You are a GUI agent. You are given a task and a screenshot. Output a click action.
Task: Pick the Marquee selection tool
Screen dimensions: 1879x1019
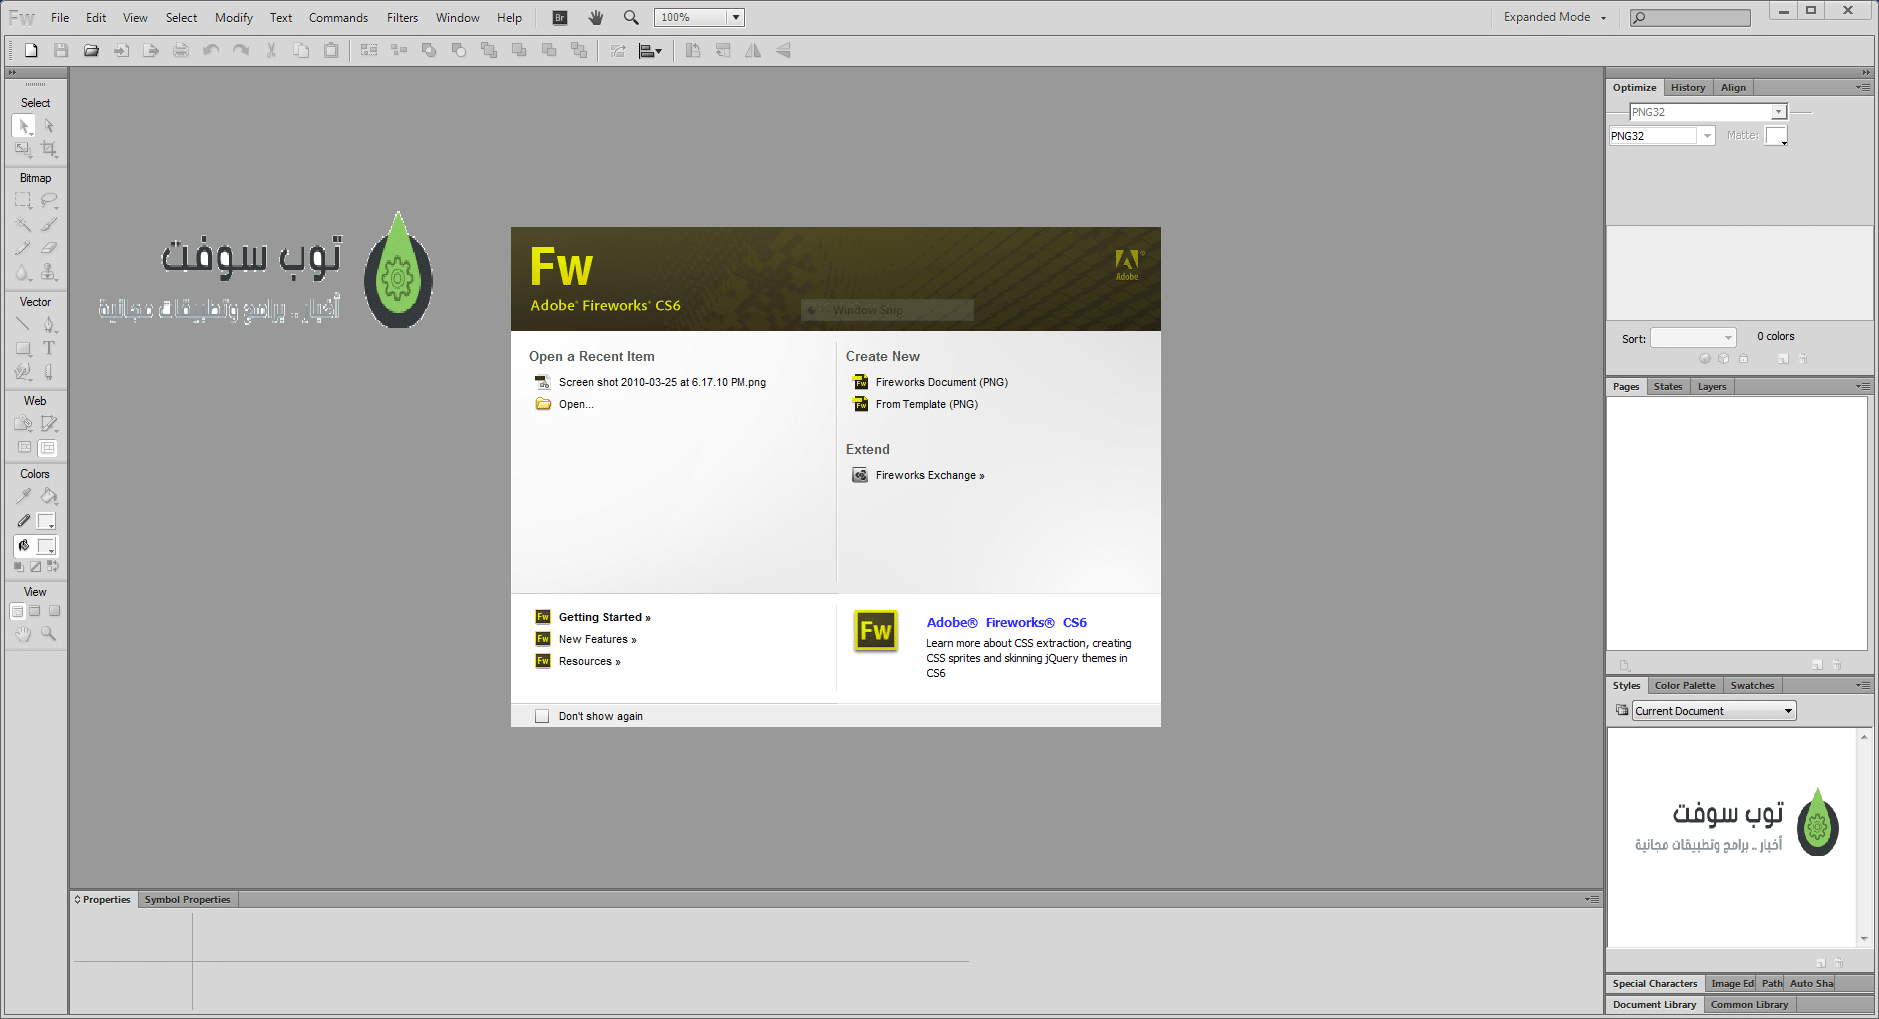click(23, 201)
